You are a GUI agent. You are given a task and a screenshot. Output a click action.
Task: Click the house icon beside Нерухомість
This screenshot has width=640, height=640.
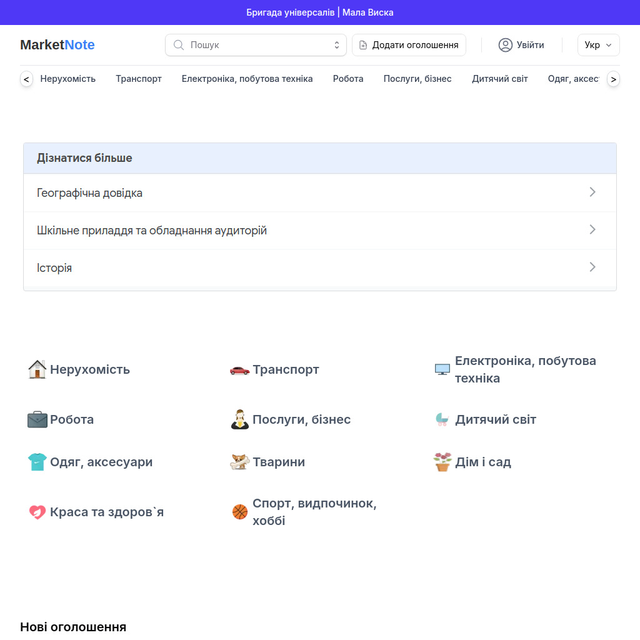(37, 369)
